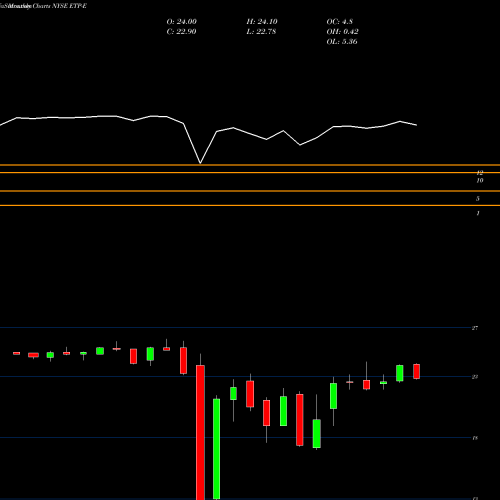The width and height of the screenshot is (500, 500).
Task: Select the high value H: 24.10
Action: pyautogui.click(x=262, y=22)
